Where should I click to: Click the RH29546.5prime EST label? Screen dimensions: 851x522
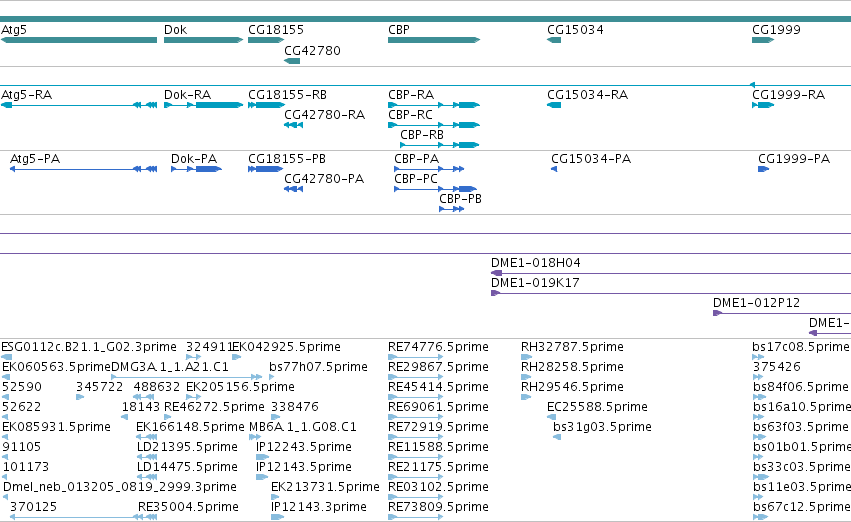(572, 387)
